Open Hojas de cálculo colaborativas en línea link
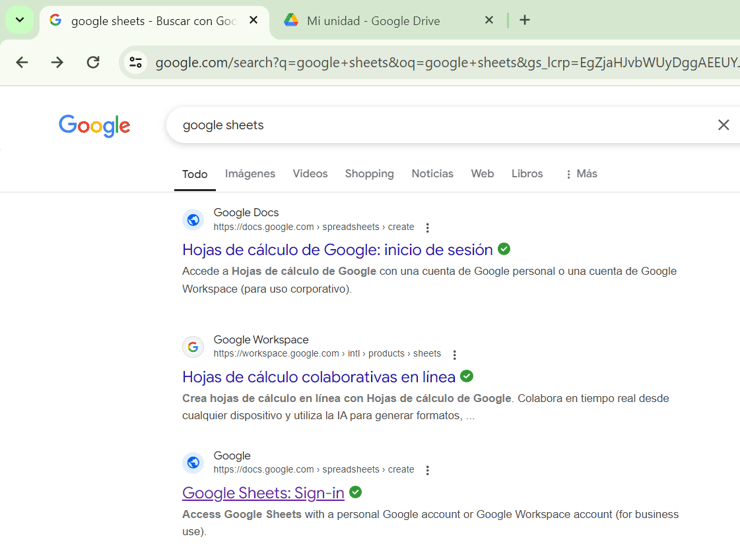 tap(318, 377)
